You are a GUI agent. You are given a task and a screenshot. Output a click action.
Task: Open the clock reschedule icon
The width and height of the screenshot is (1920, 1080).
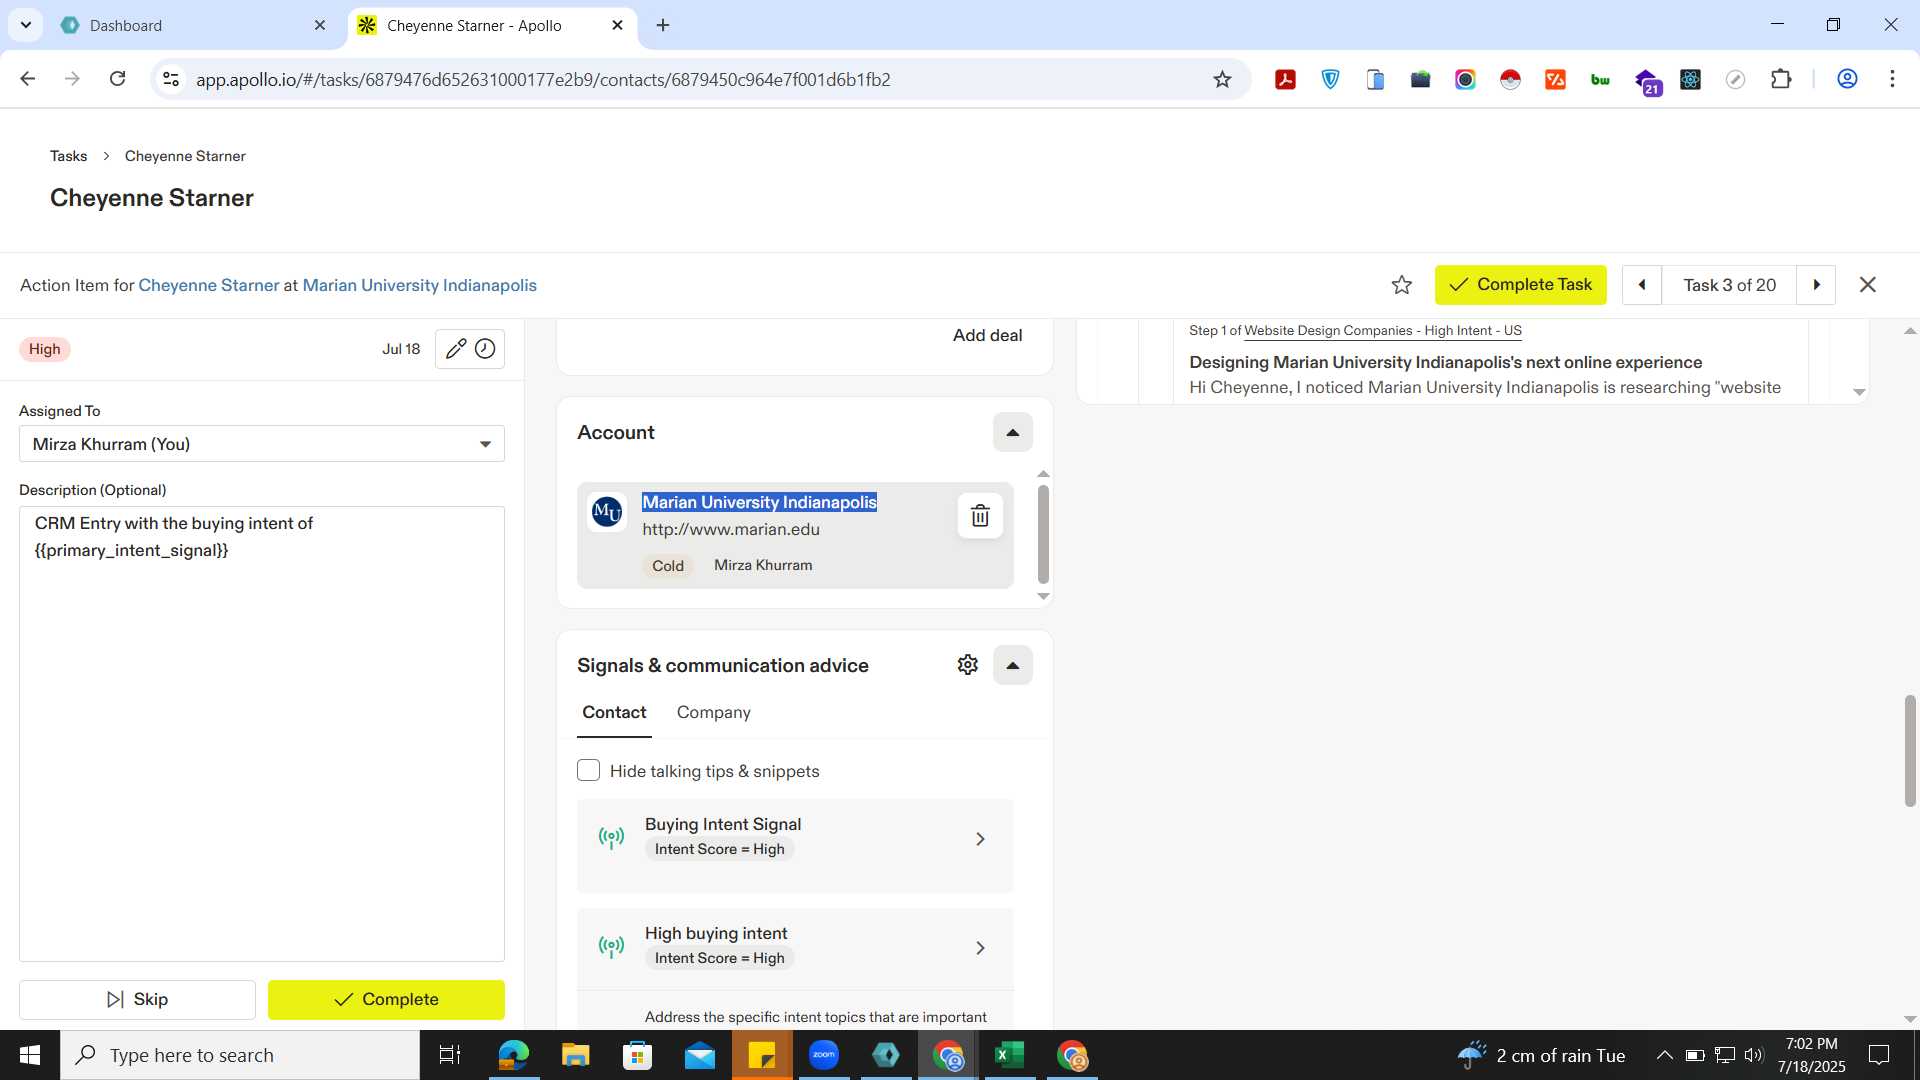pyautogui.click(x=485, y=349)
